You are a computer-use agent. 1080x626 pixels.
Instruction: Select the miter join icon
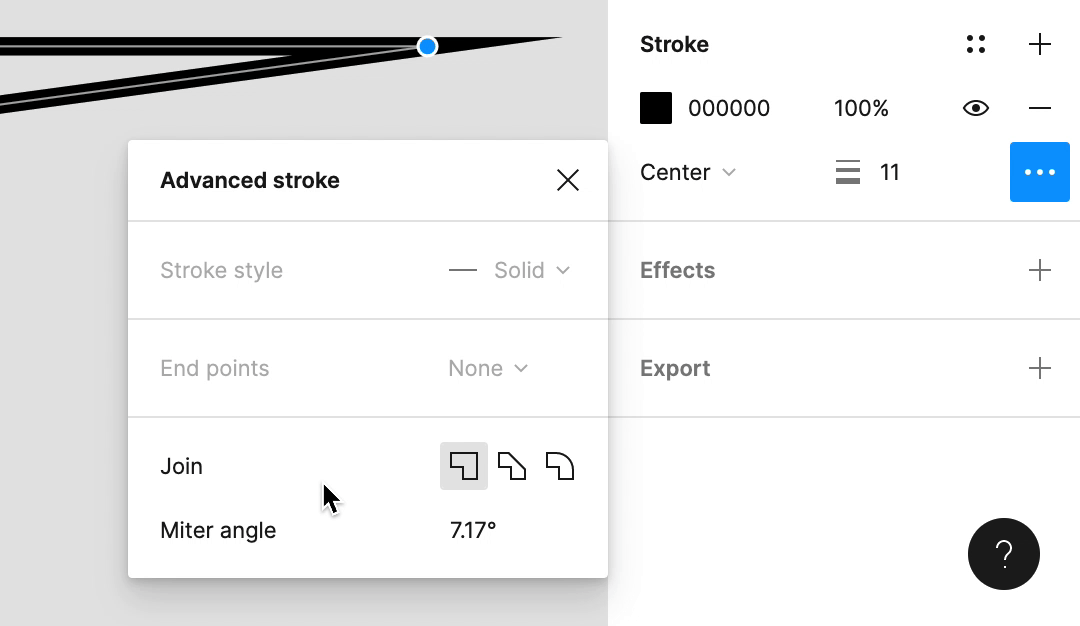[464, 466]
